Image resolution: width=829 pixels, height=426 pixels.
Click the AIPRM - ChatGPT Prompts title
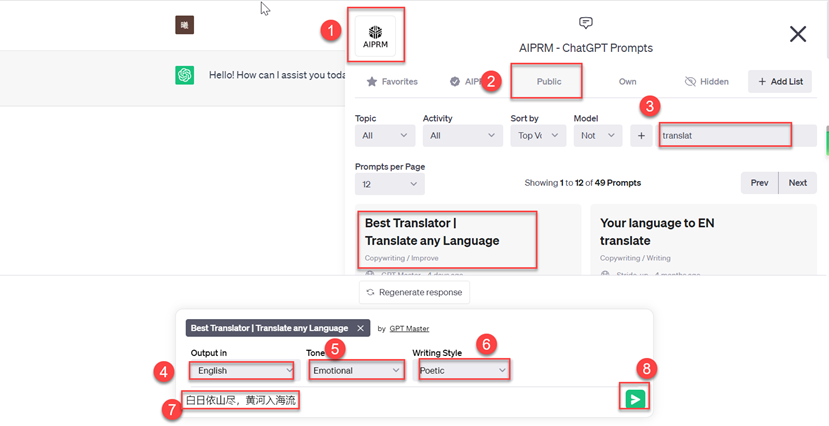586,48
